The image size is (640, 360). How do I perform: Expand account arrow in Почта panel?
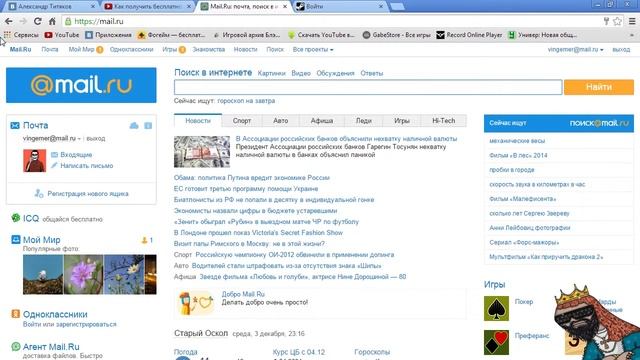(x=79, y=139)
